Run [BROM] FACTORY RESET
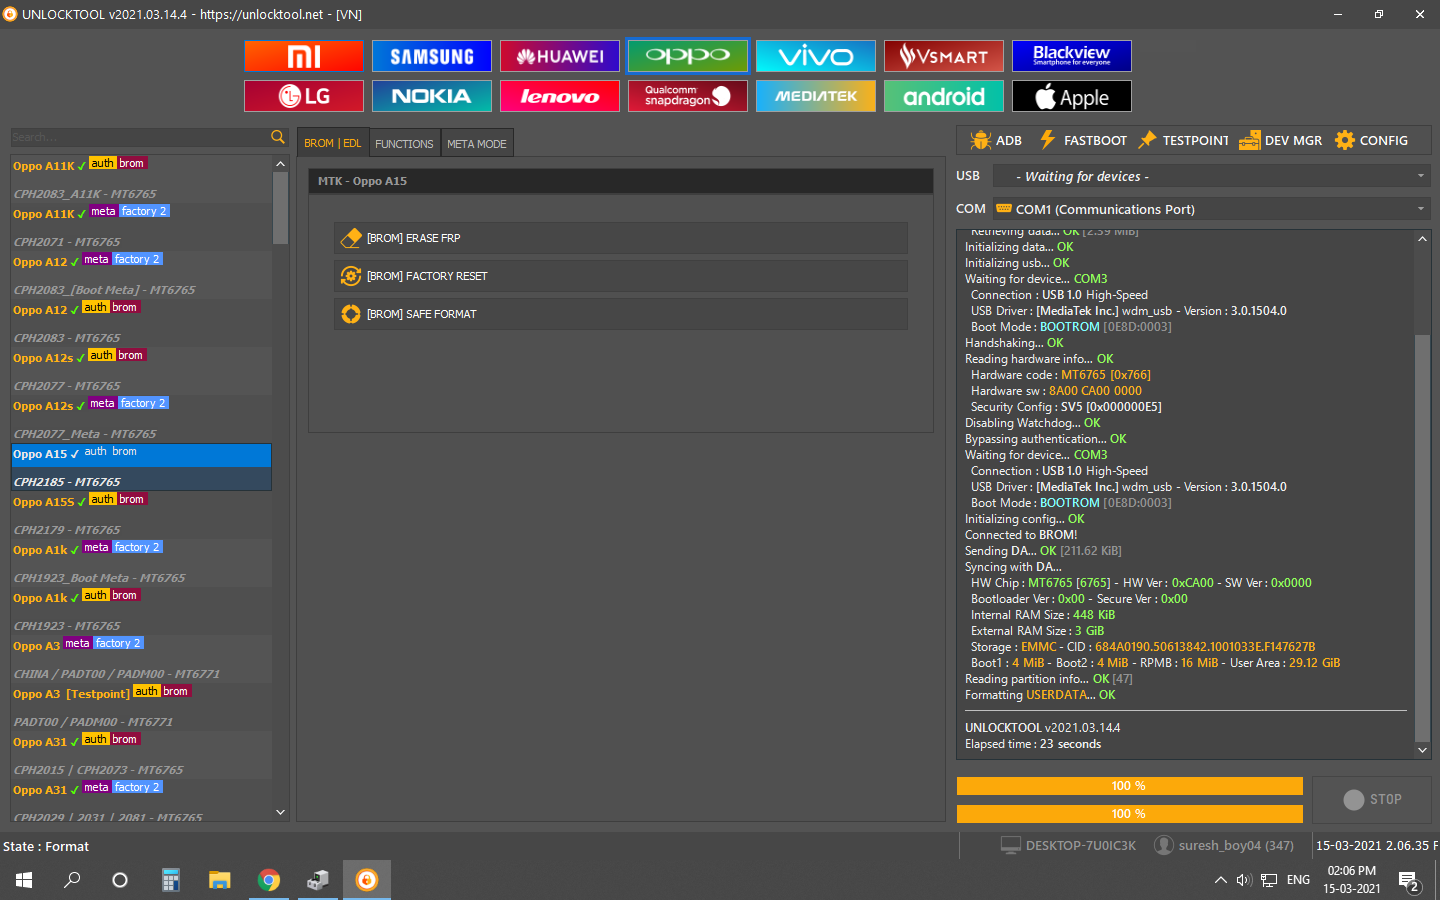The height and width of the screenshot is (900, 1440). [x=621, y=276]
